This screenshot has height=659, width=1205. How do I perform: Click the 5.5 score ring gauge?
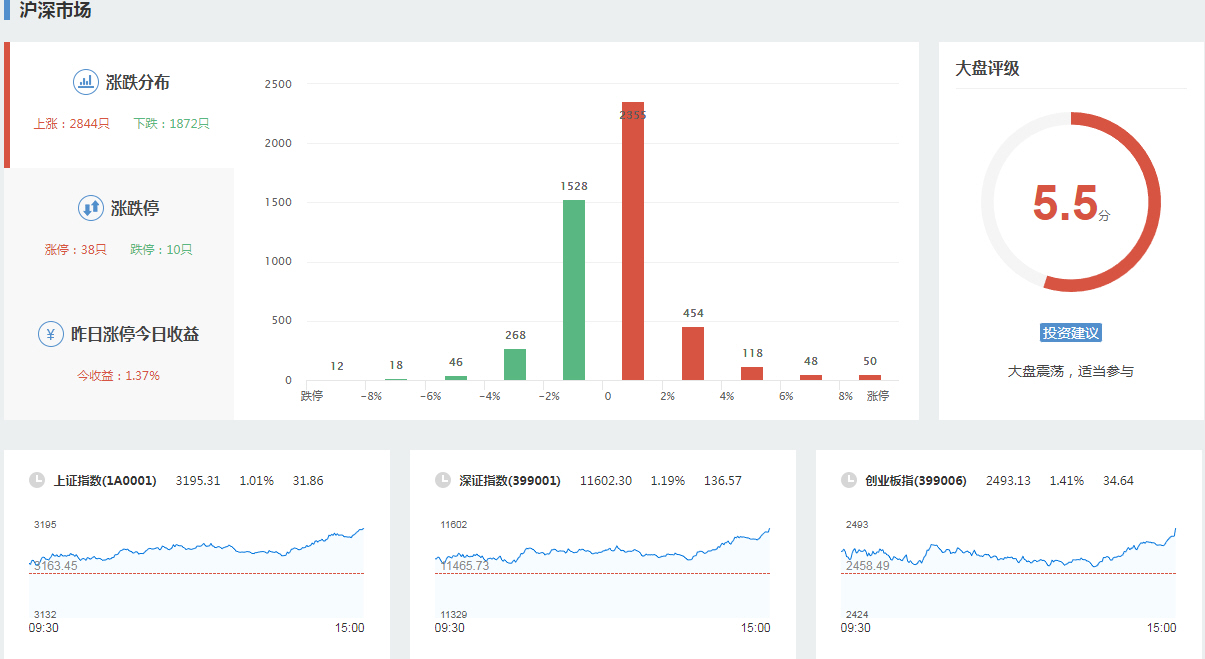pyautogui.click(x=1070, y=203)
